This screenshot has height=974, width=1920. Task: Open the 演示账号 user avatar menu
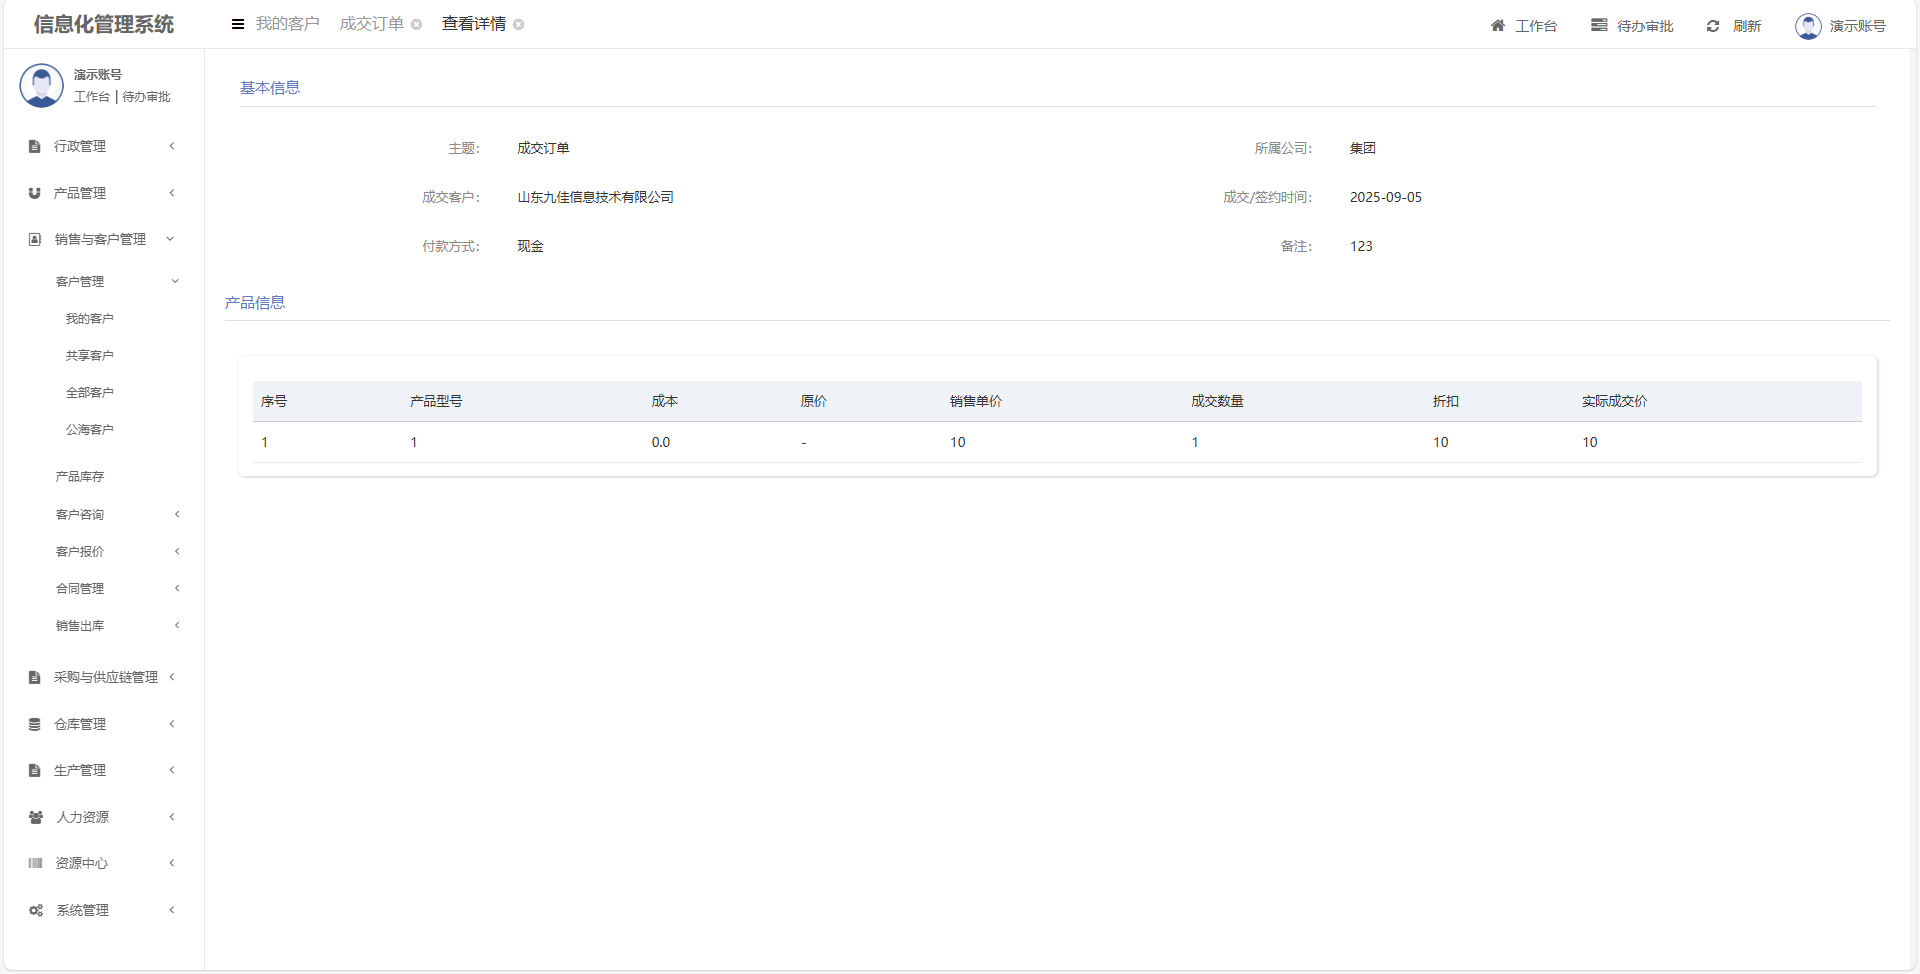coord(1808,26)
